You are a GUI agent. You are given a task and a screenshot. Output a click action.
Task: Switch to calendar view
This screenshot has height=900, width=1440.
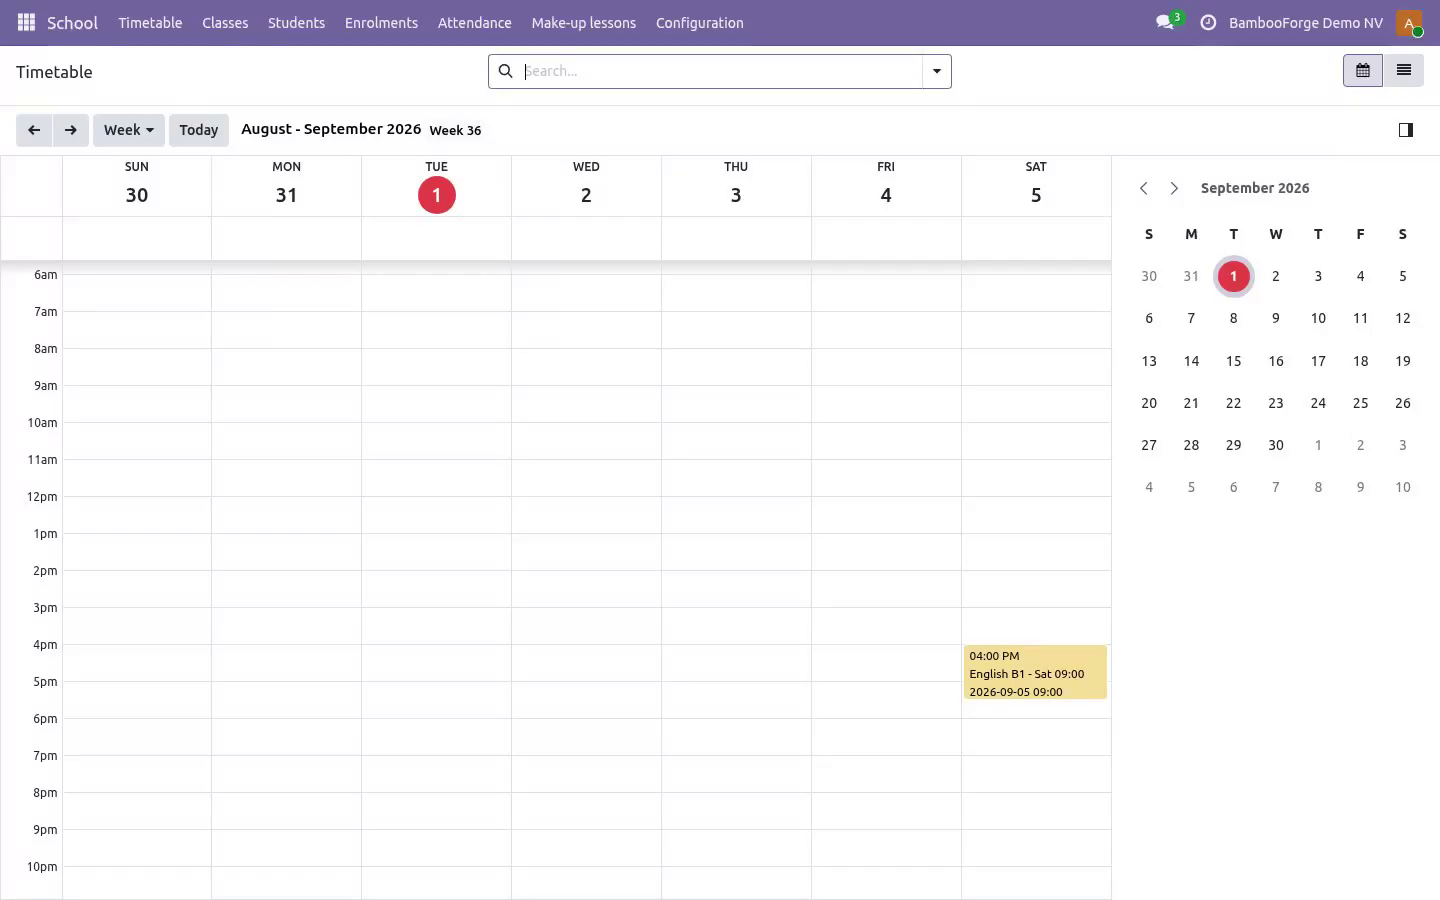click(1363, 71)
